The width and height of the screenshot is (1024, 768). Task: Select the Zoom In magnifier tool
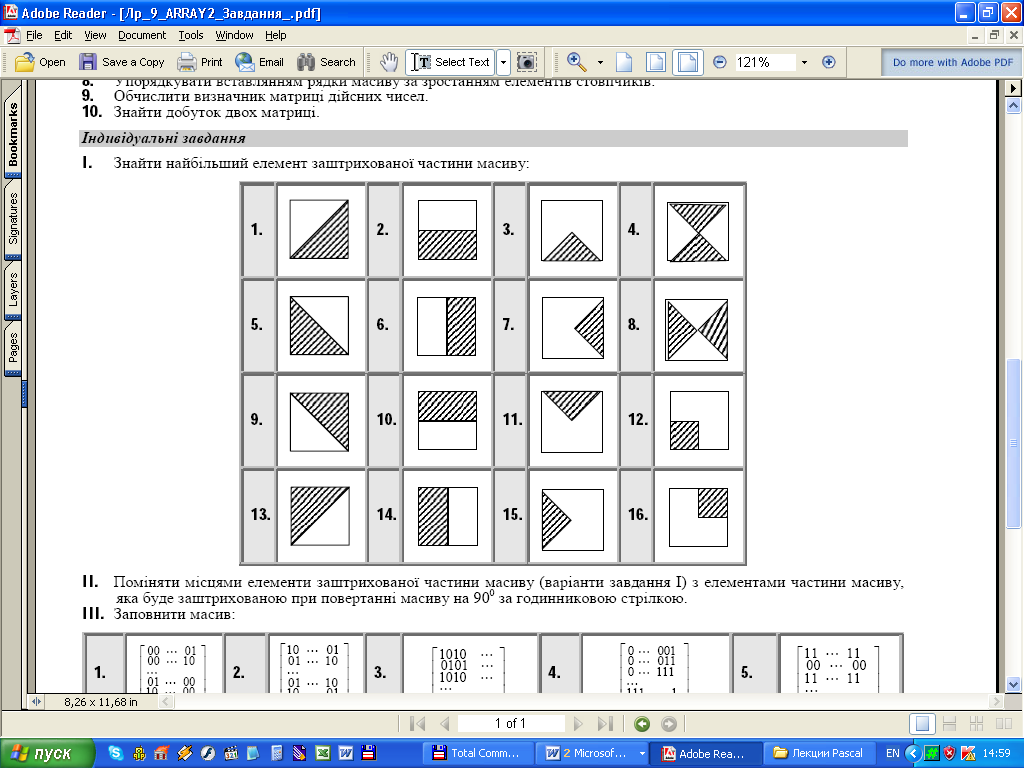(x=577, y=62)
